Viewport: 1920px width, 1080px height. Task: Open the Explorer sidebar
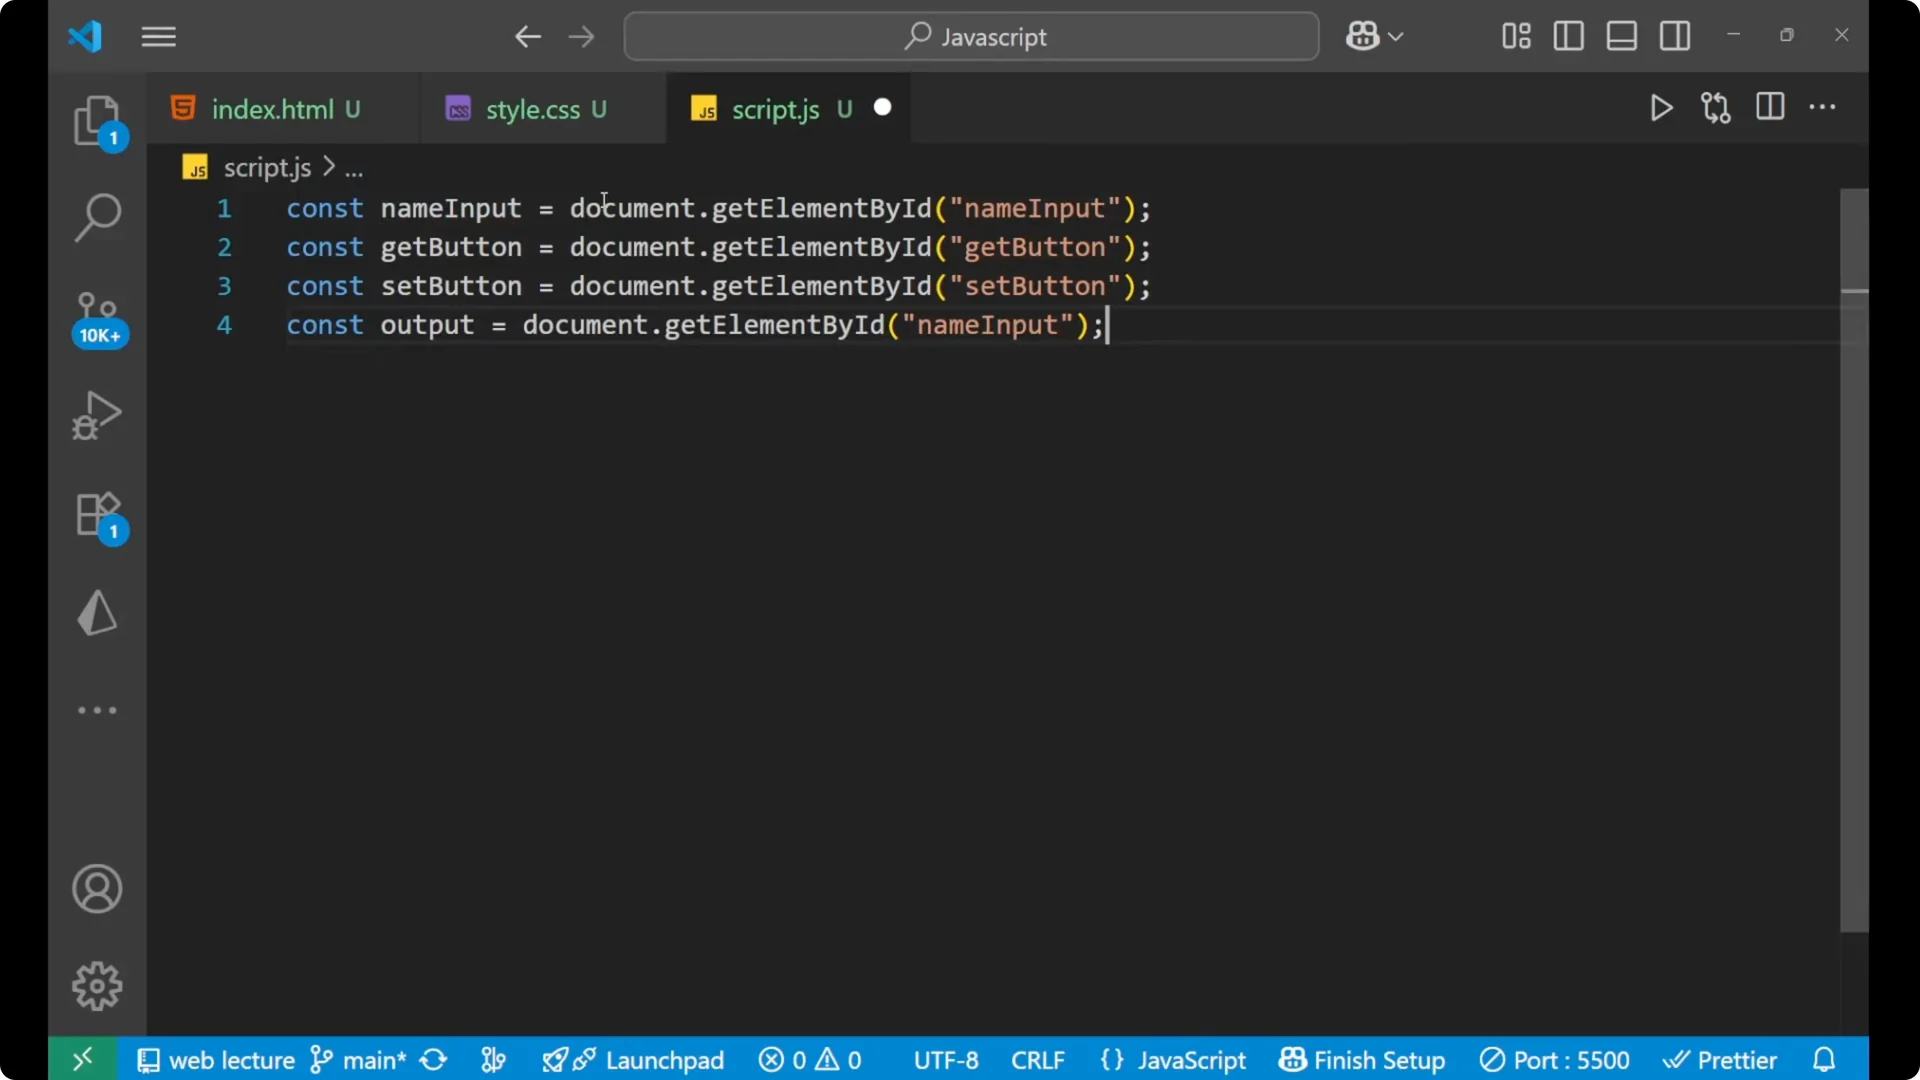coord(97,120)
